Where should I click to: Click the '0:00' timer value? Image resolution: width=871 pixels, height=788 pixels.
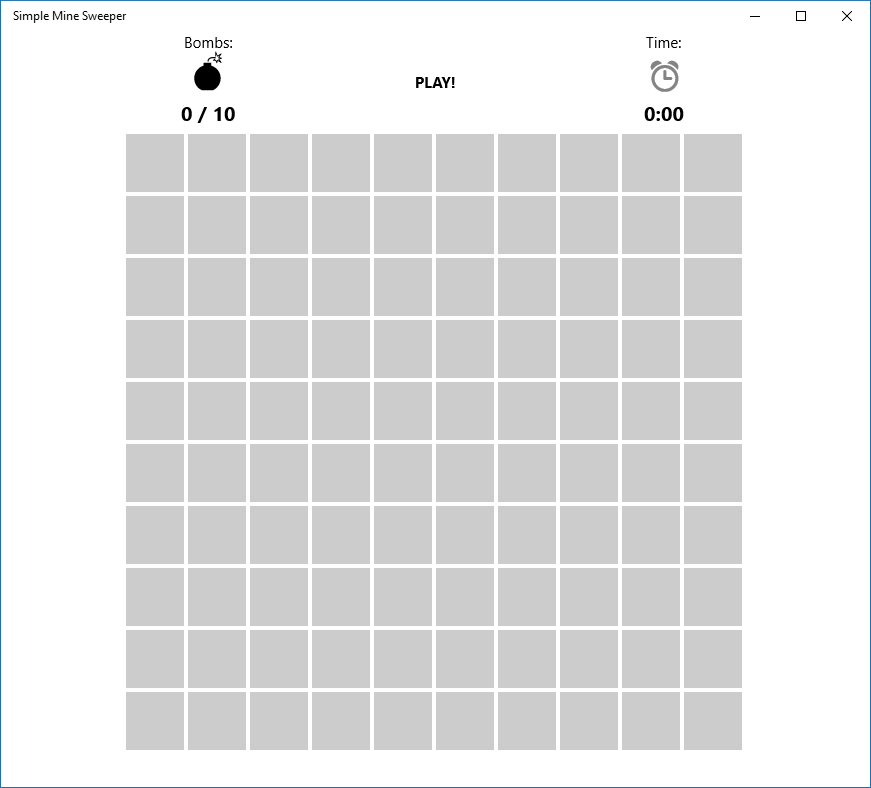click(x=664, y=114)
